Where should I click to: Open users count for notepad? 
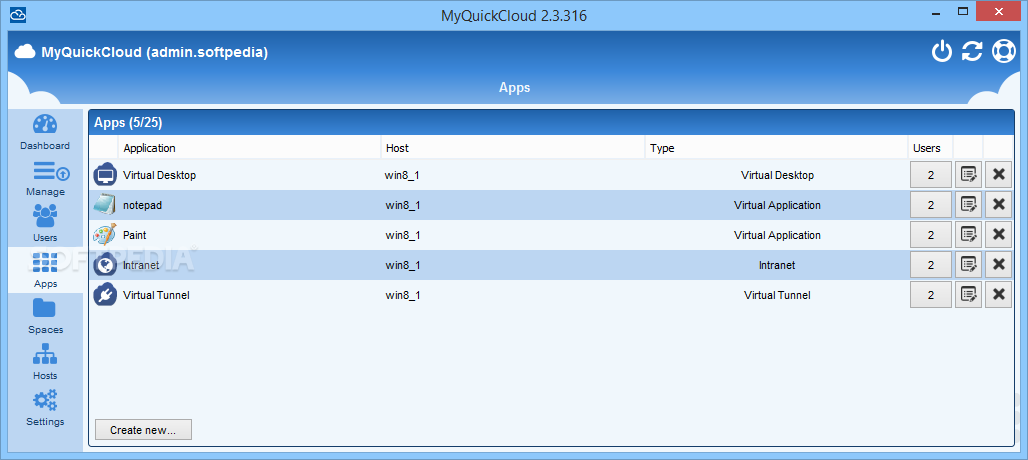pyautogui.click(x=930, y=205)
